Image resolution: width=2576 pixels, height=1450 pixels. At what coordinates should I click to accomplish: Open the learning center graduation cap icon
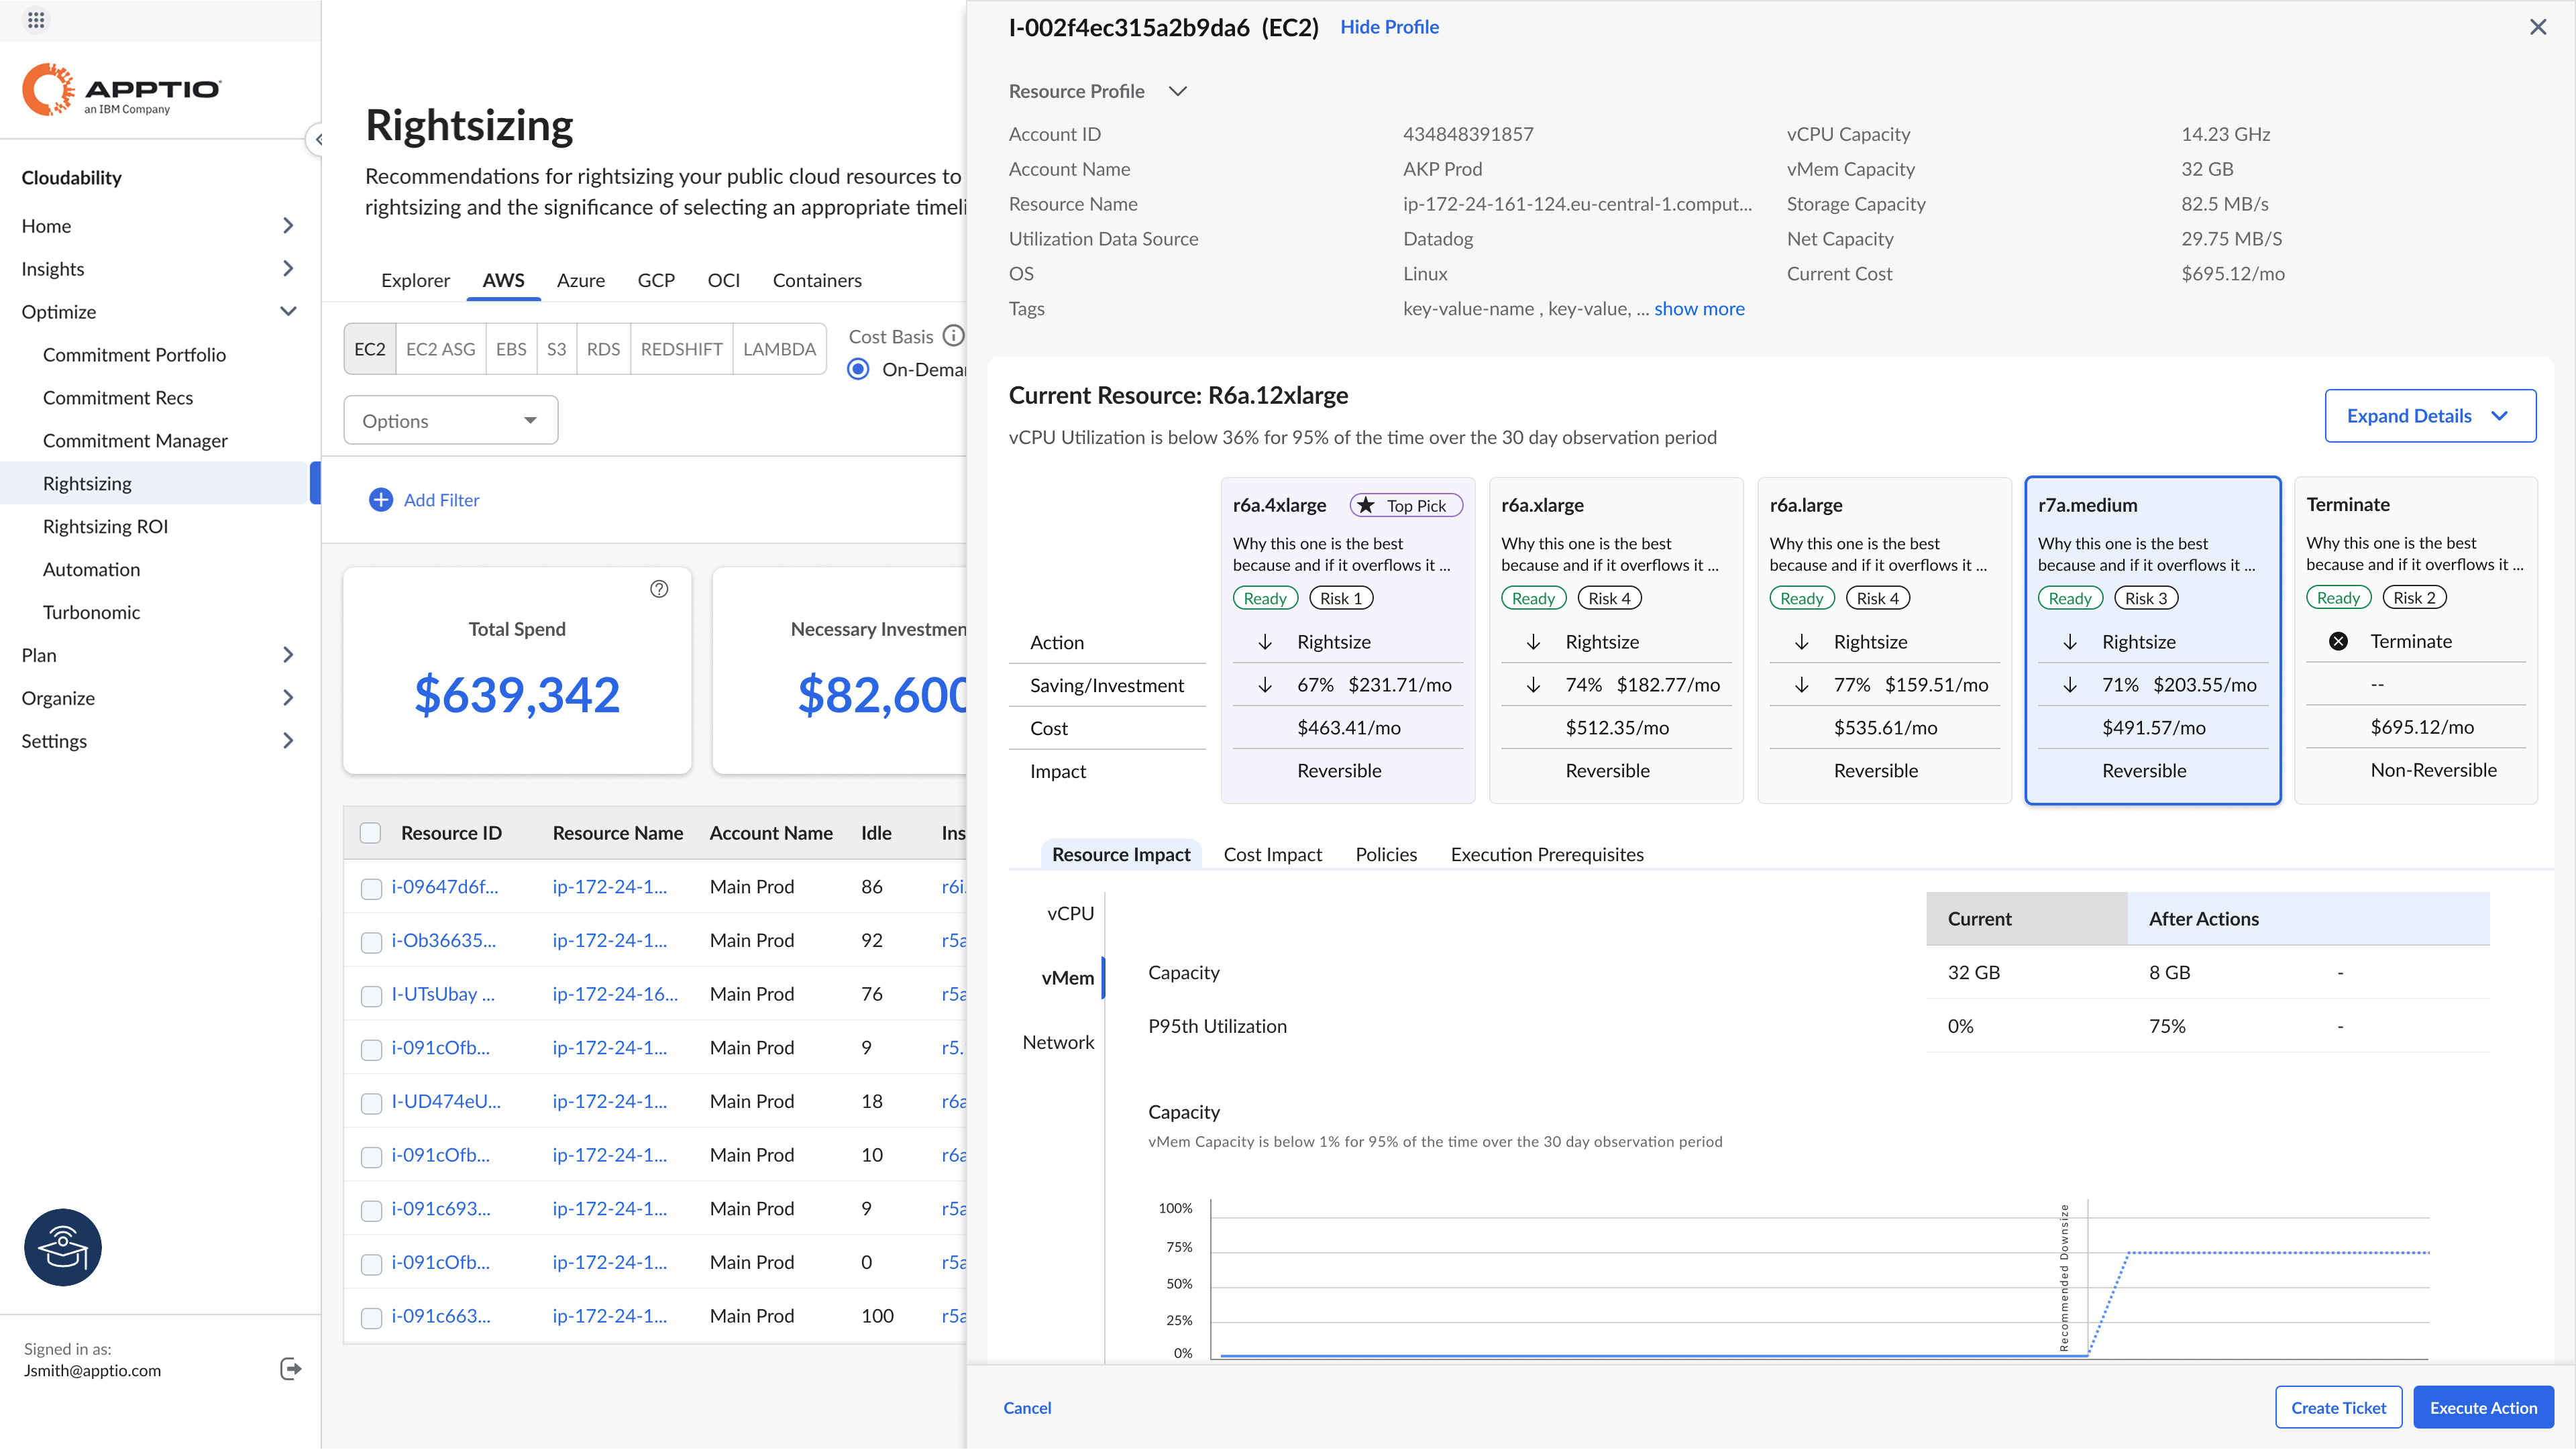63,1247
